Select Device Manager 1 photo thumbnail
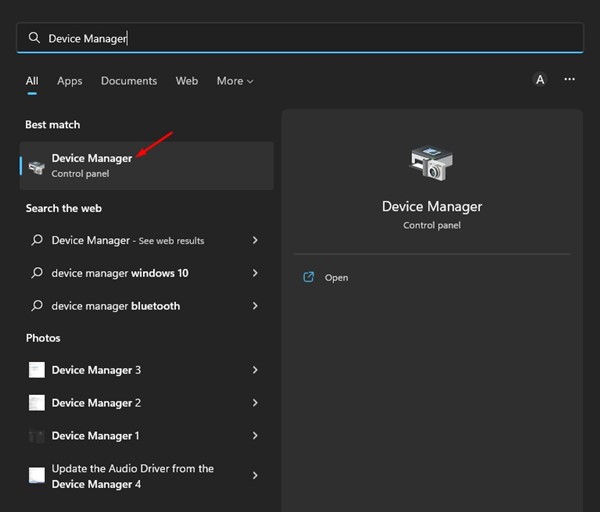Viewport: 600px width, 512px height. [37, 436]
